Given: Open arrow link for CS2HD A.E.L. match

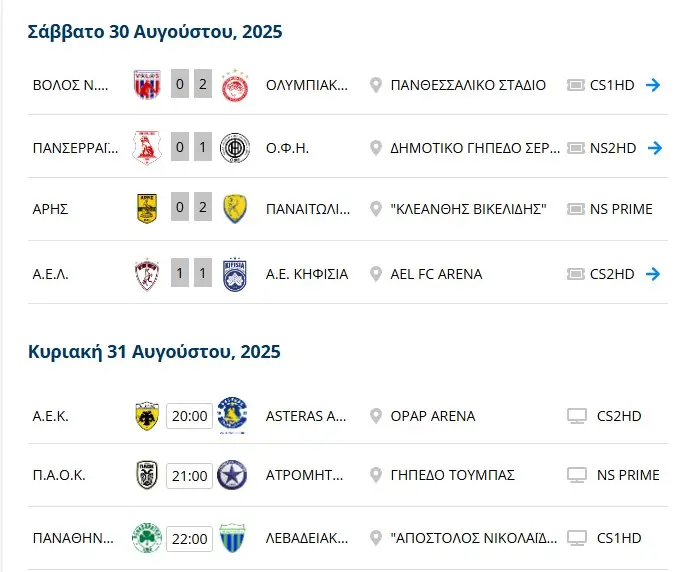Looking at the screenshot, I should click(654, 274).
